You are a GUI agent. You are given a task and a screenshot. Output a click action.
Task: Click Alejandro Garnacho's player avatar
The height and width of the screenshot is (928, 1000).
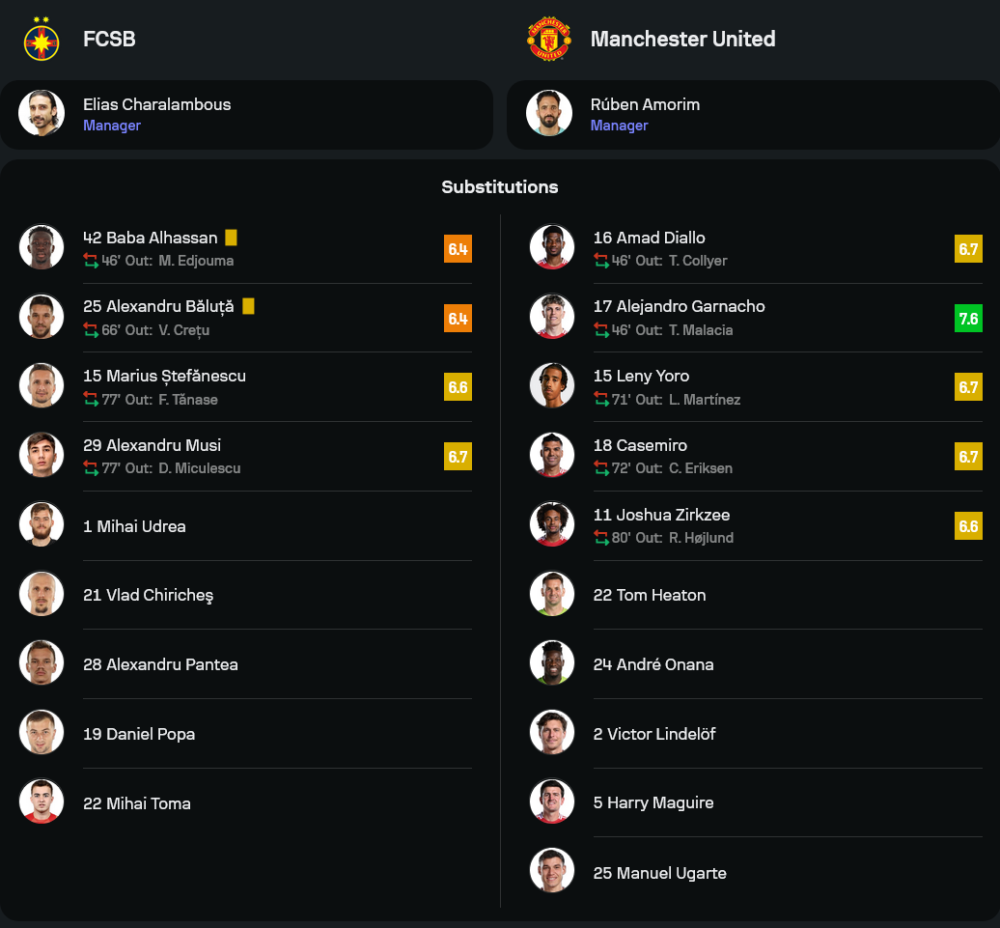tap(552, 317)
